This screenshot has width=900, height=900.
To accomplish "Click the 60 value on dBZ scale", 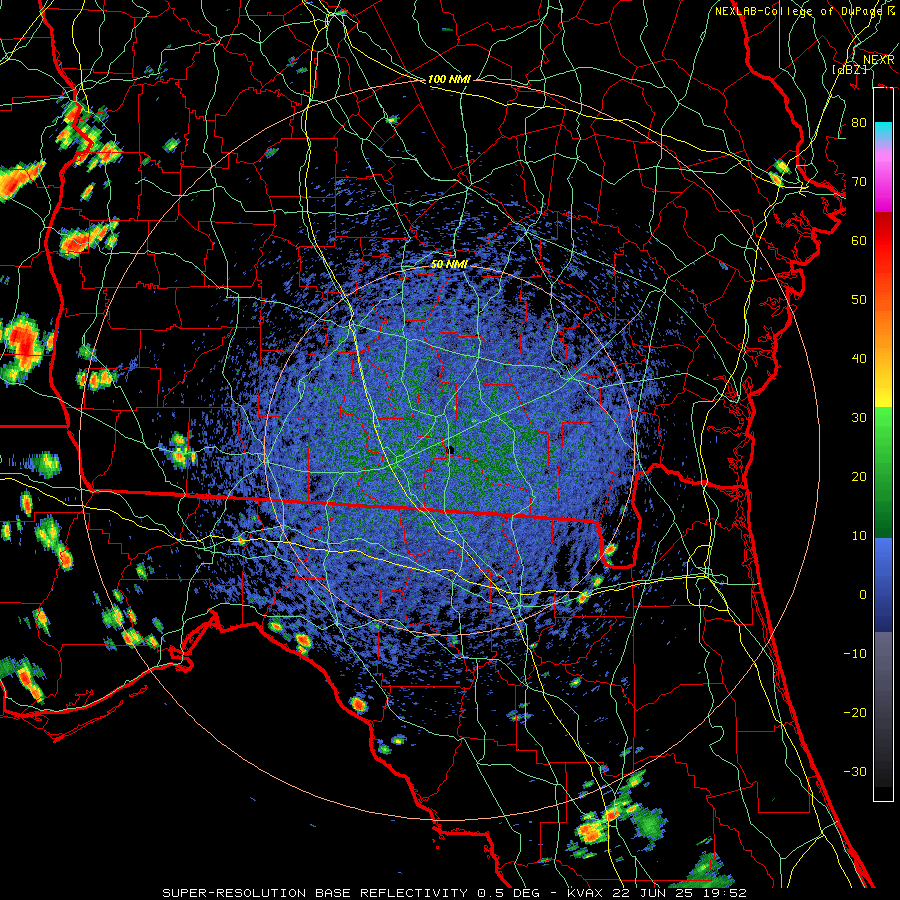I will (859, 241).
